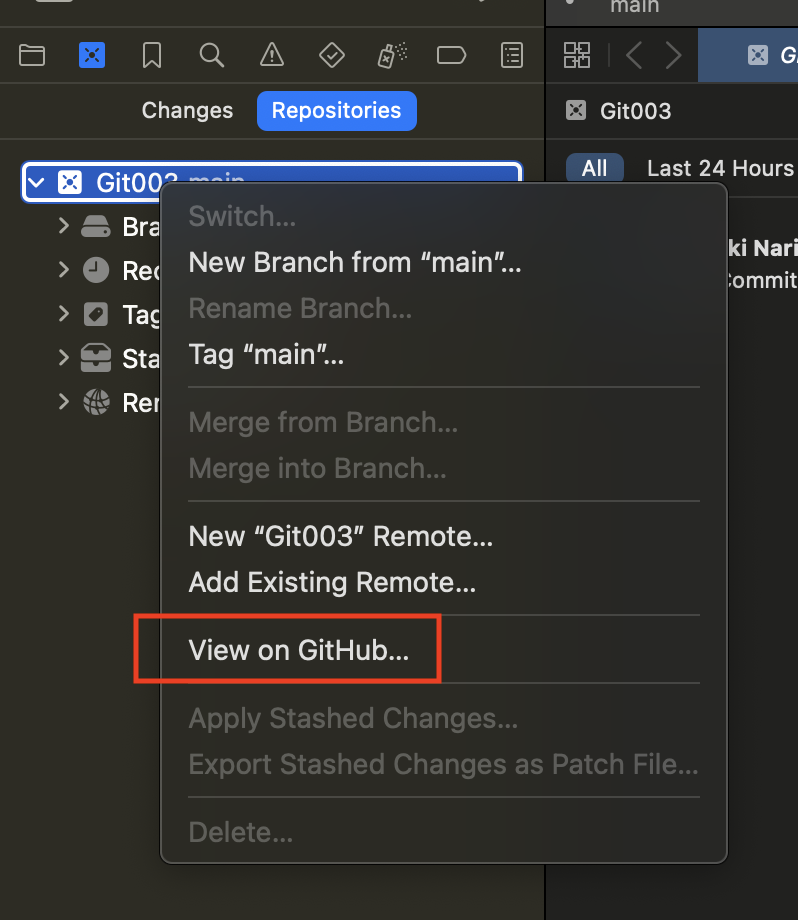Open the Debug navigator spray icon
The height and width of the screenshot is (920, 798).
392,55
